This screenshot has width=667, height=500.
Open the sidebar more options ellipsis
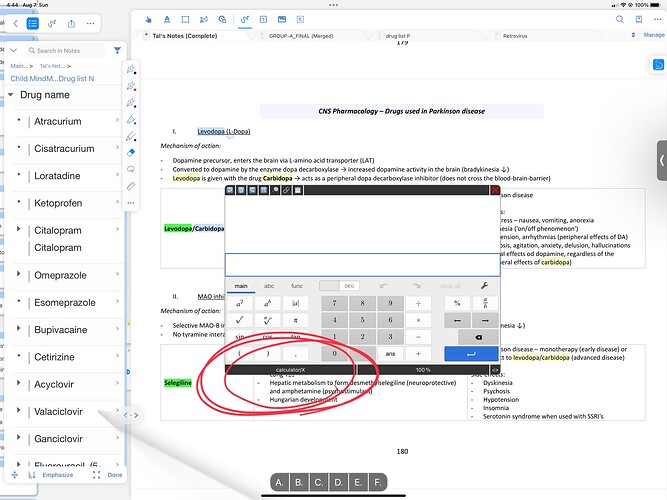point(91,24)
